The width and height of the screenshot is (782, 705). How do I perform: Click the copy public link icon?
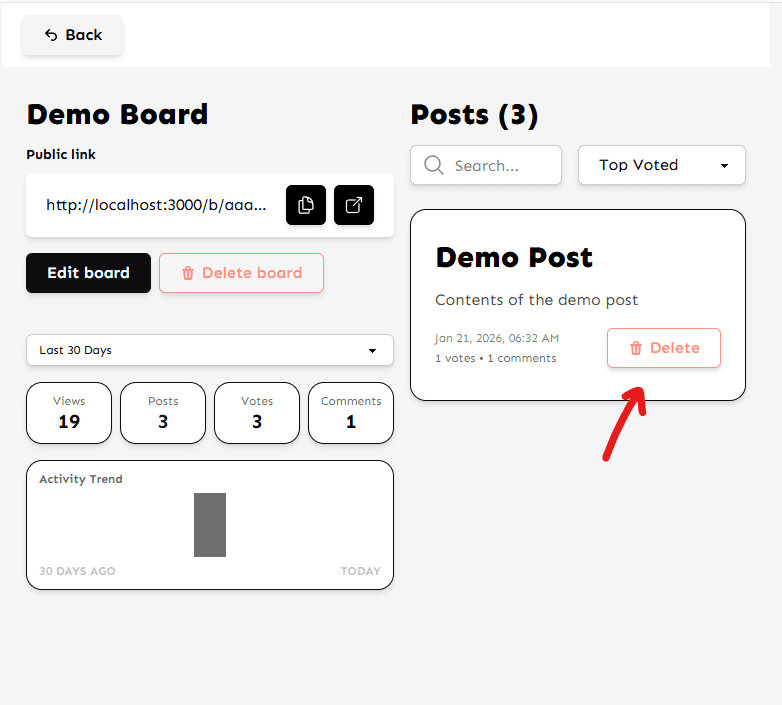pyautogui.click(x=306, y=205)
